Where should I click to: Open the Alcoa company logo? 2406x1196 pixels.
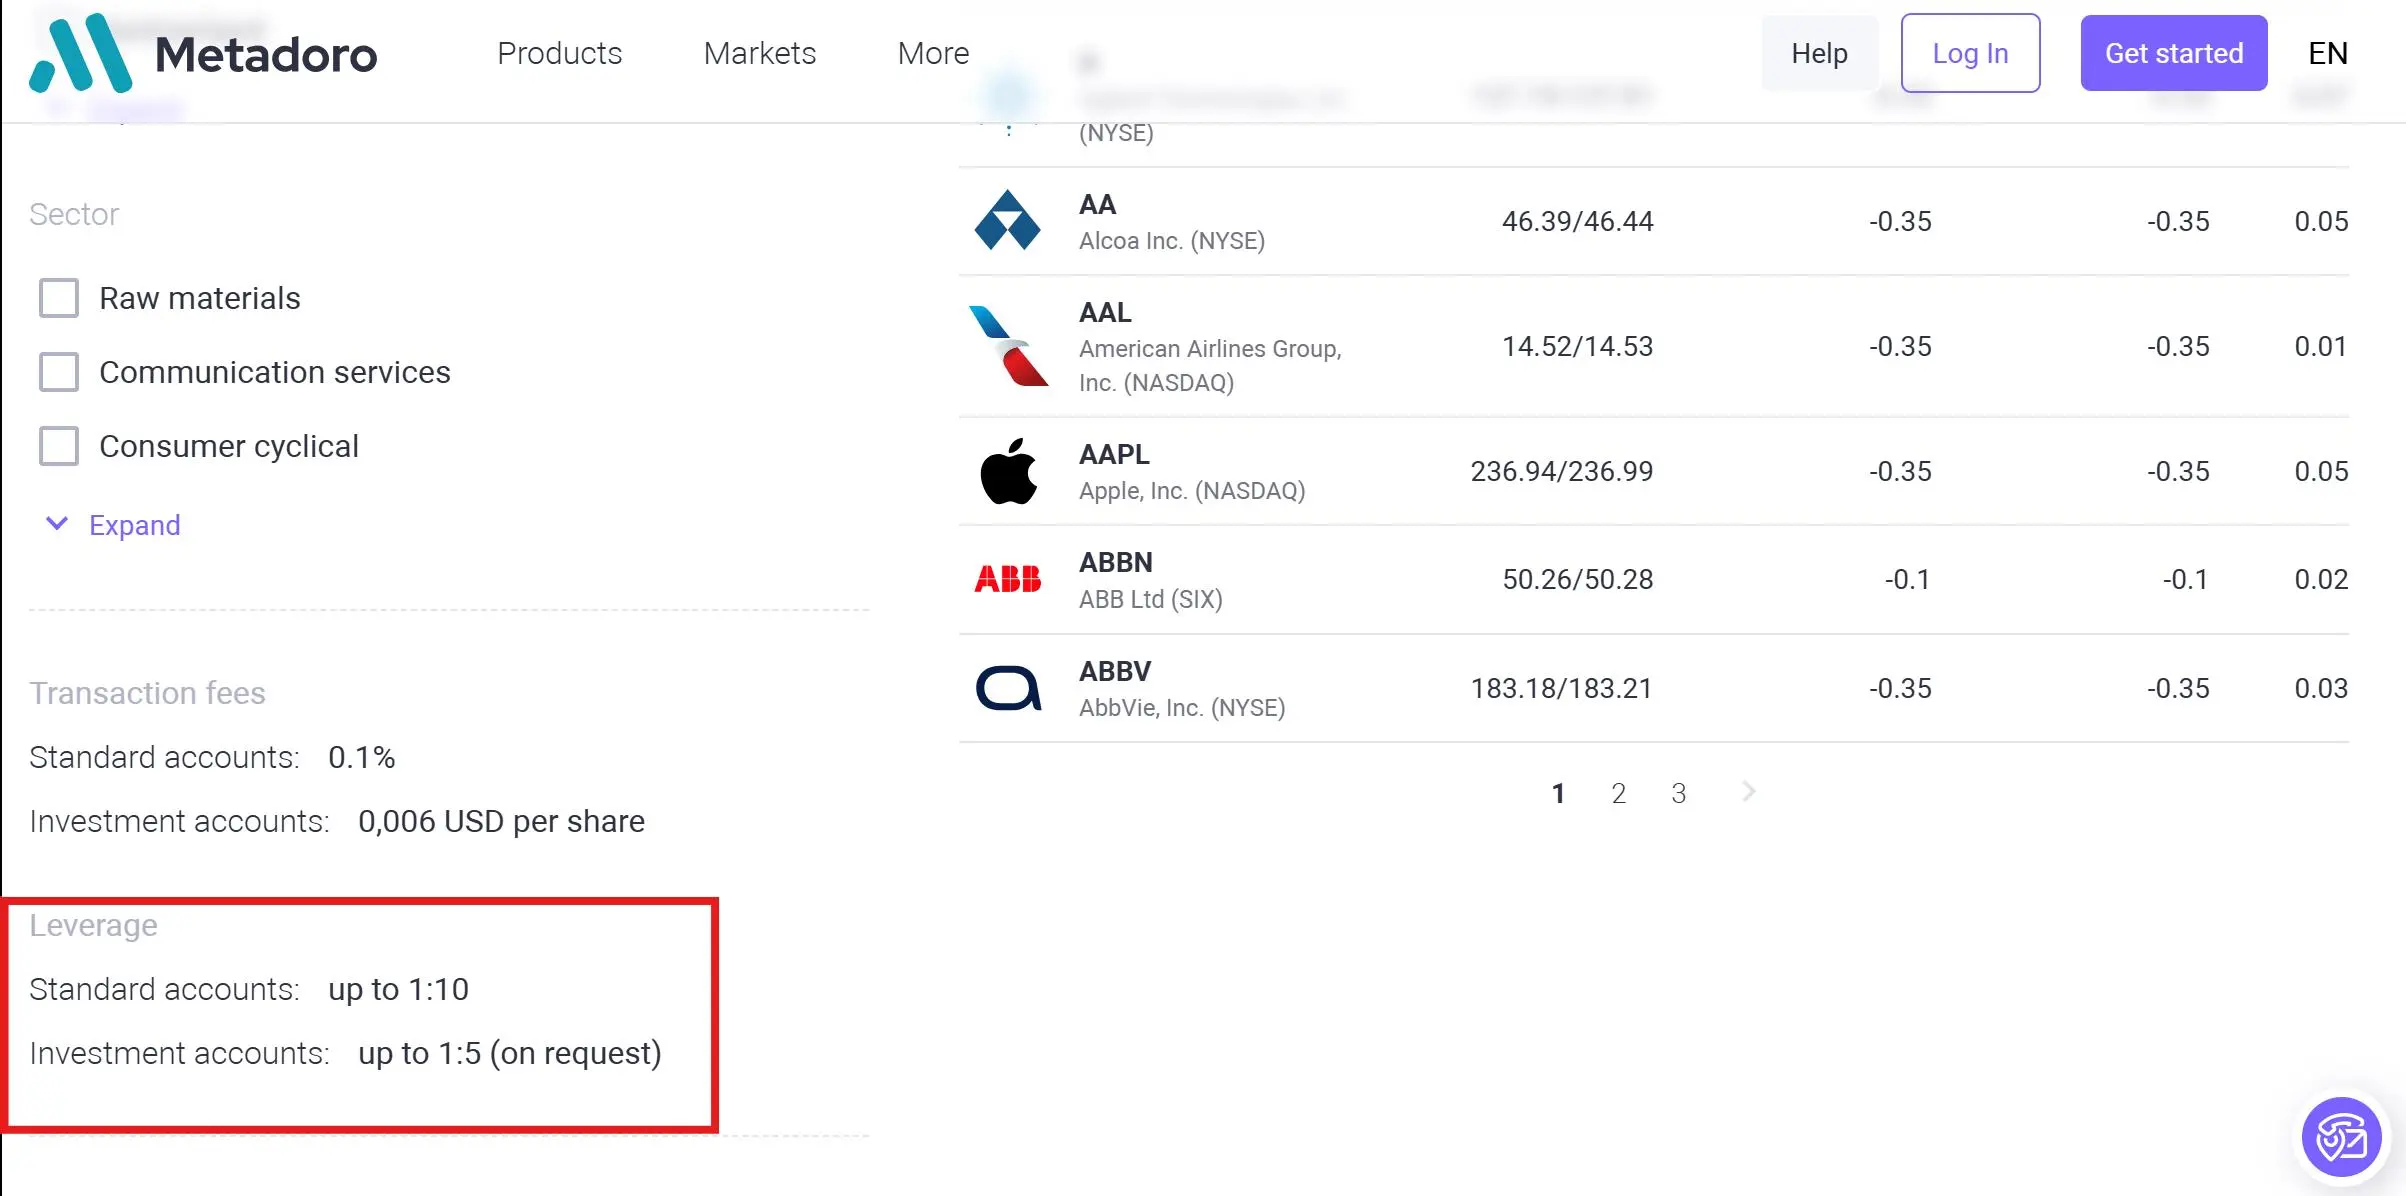(x=1008, y=220)
